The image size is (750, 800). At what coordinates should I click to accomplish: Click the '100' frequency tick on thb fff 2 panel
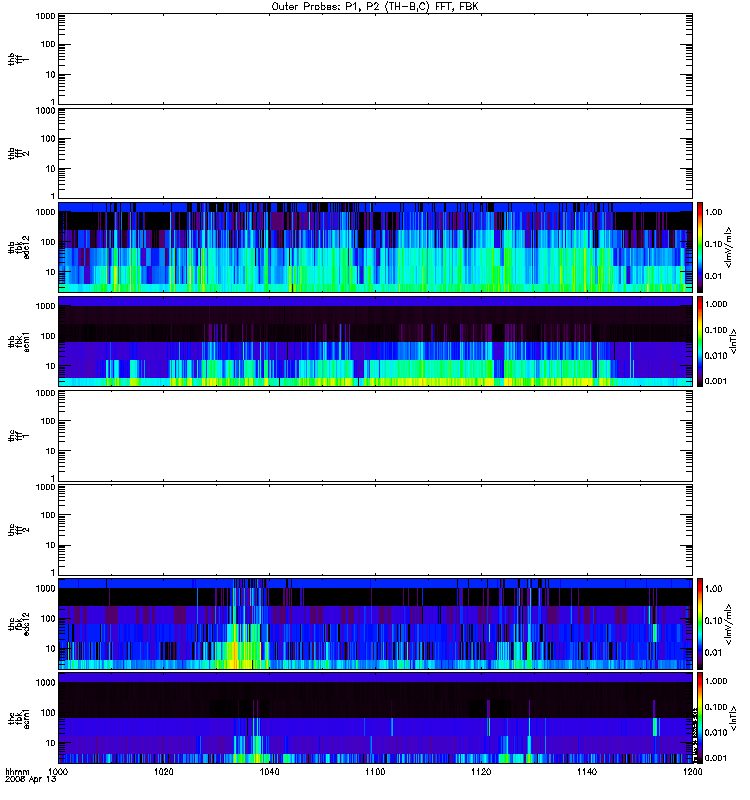(x=48, y=139)
